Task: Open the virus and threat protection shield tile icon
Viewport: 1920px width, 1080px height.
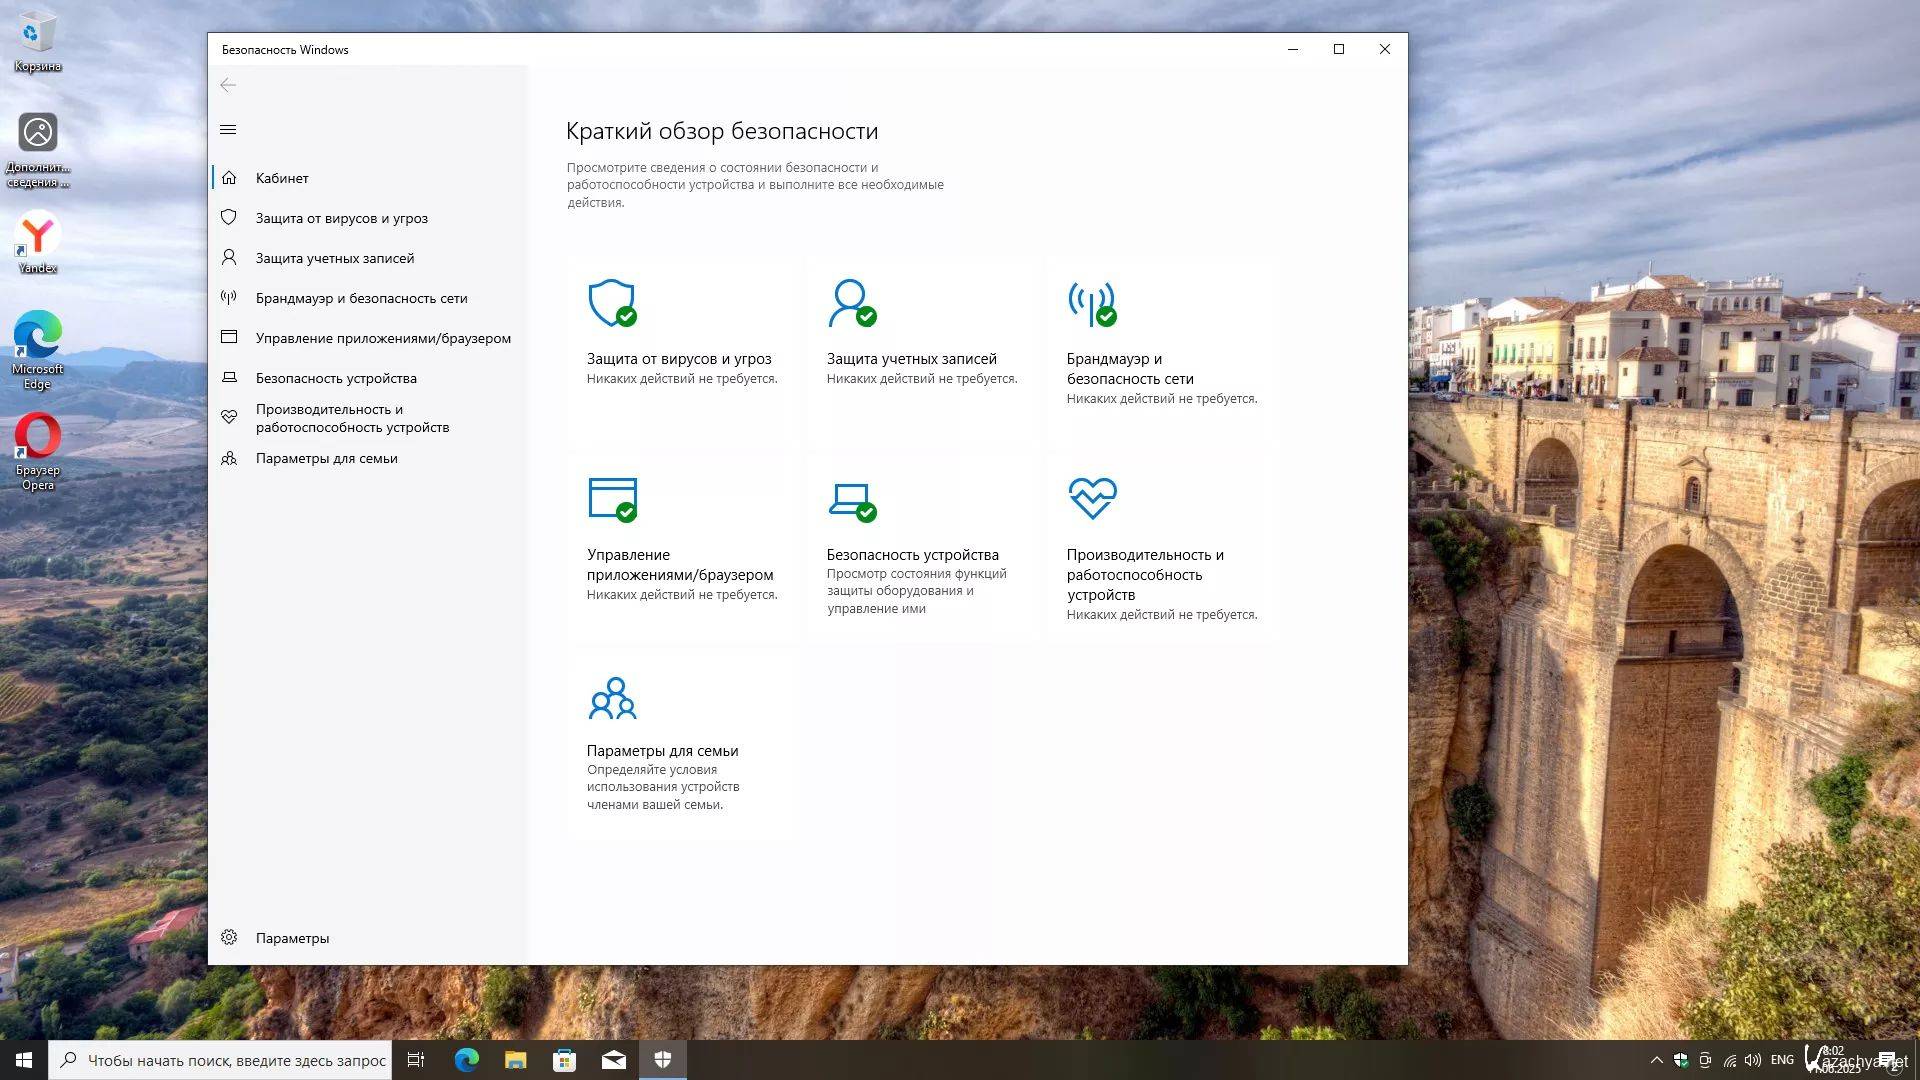Action: (612, 303)
